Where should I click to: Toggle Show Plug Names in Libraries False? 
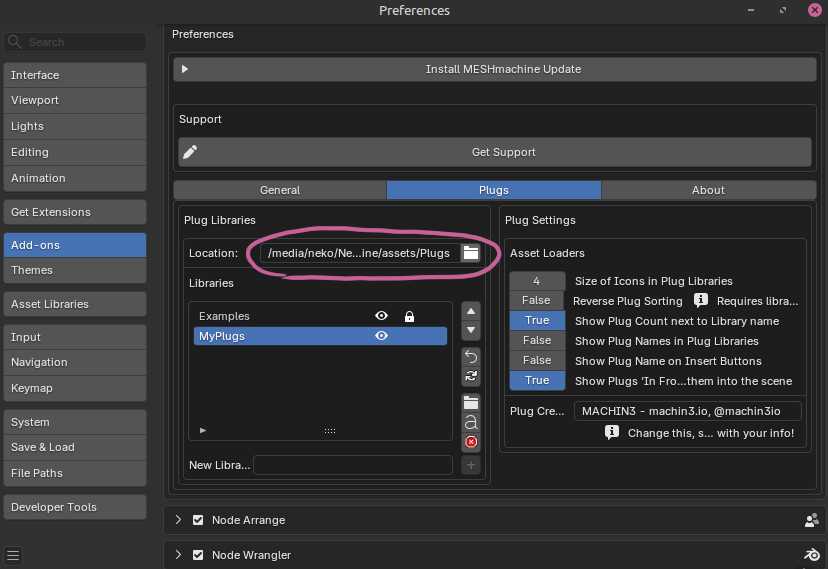click(x=537, y=340)
